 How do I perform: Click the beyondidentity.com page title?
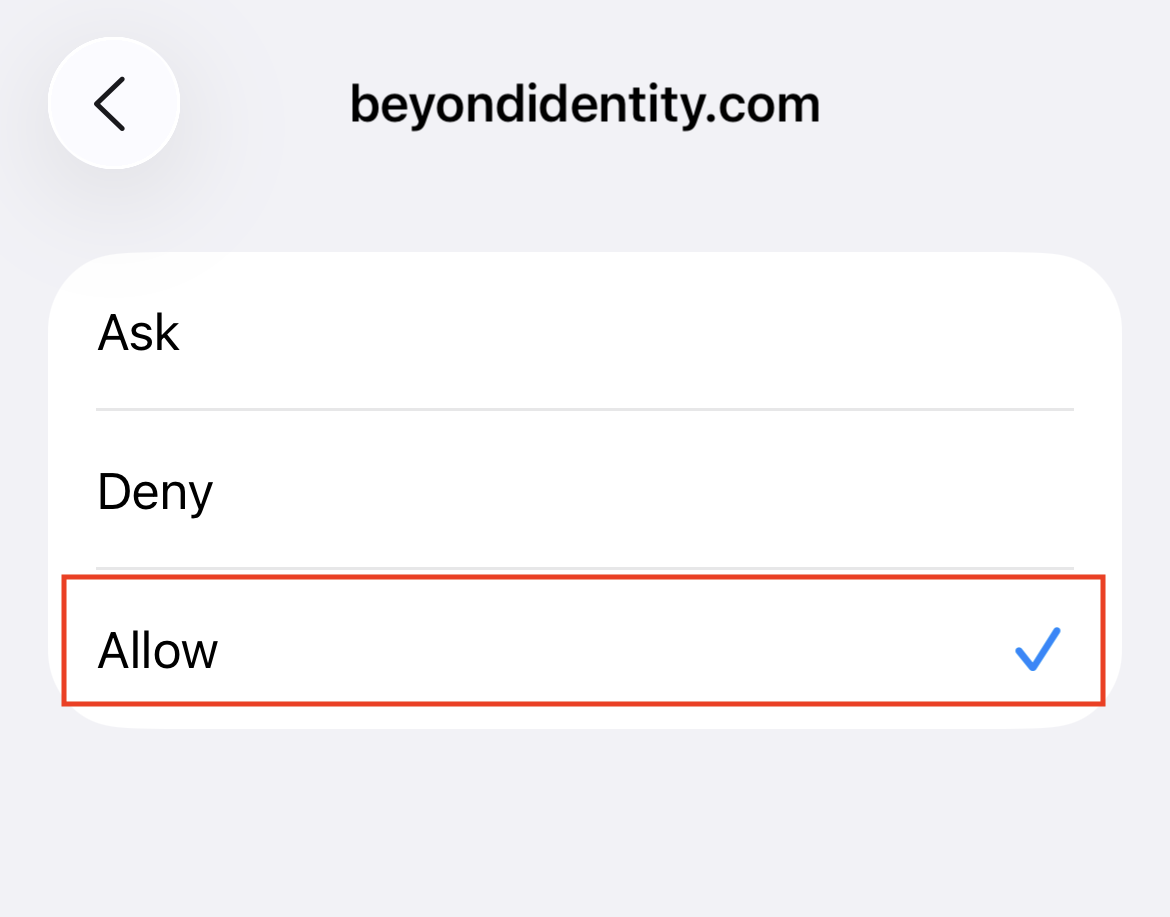point(585,104)
